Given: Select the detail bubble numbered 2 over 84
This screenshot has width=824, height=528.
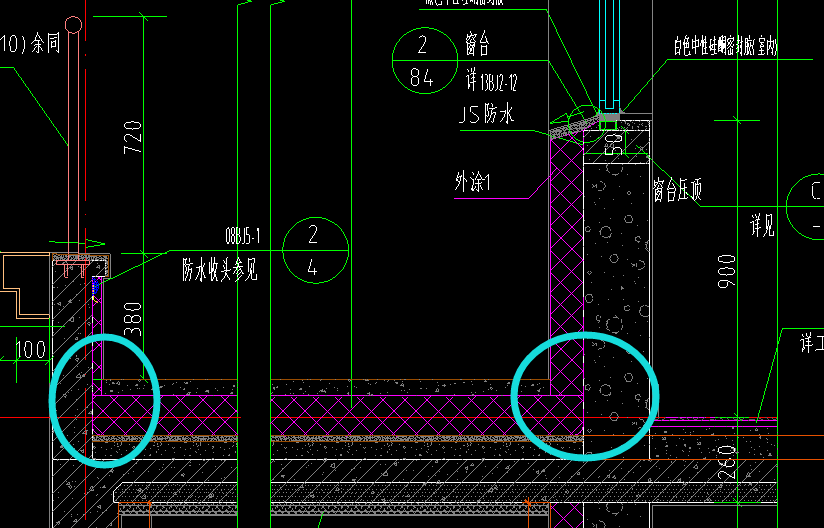Looking at the screenshot, I should 425,61.
